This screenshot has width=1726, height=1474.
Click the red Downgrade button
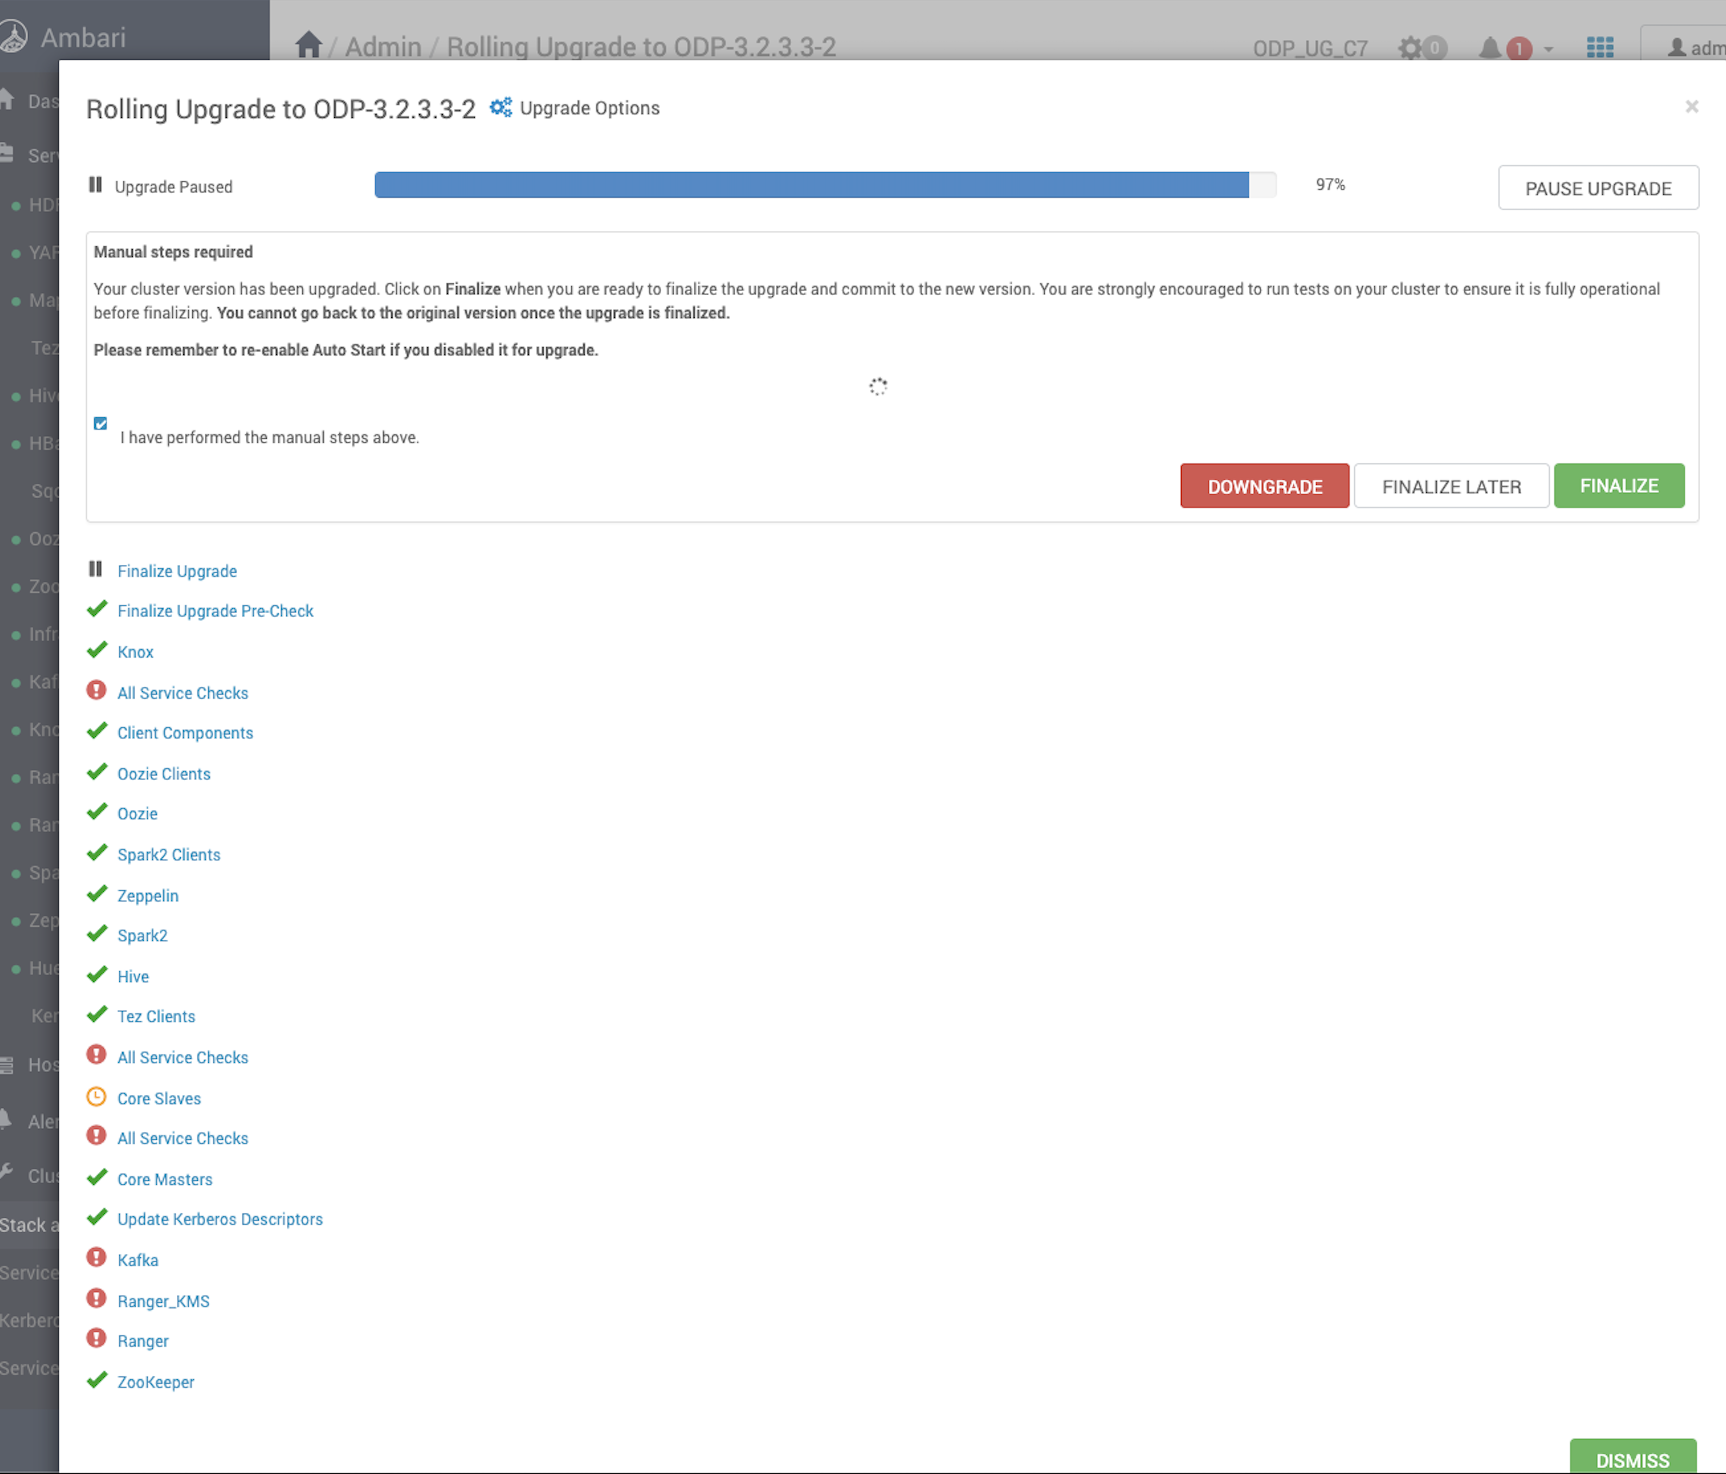(1265, 486)
